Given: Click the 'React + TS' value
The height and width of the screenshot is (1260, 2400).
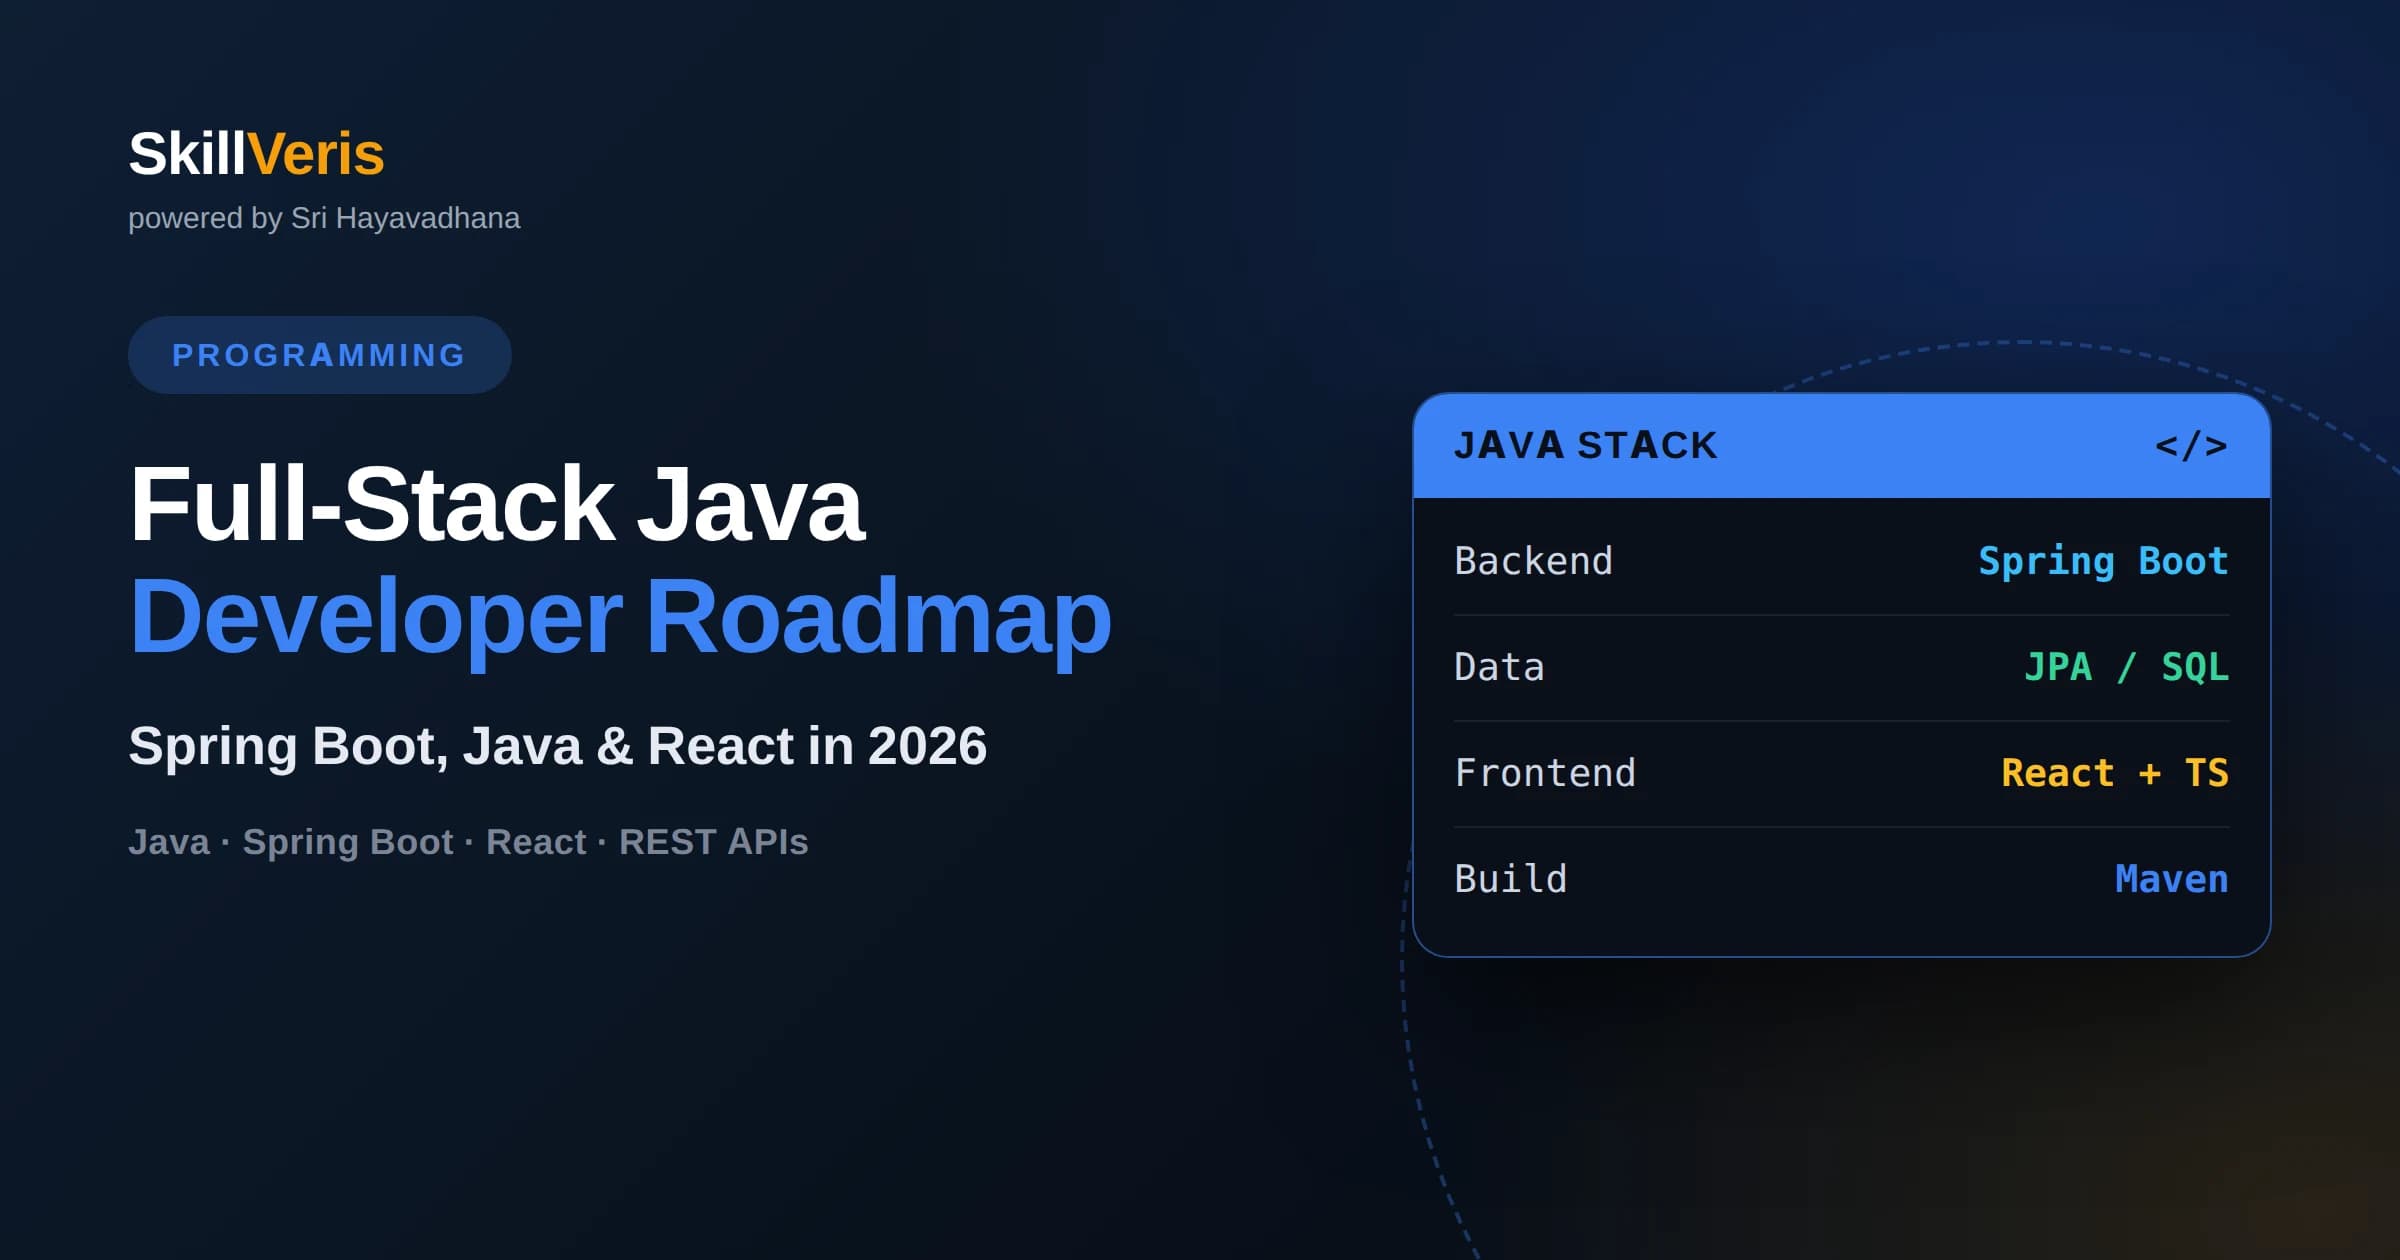Looking at the screenshot, I should [x=2115, y=773].
